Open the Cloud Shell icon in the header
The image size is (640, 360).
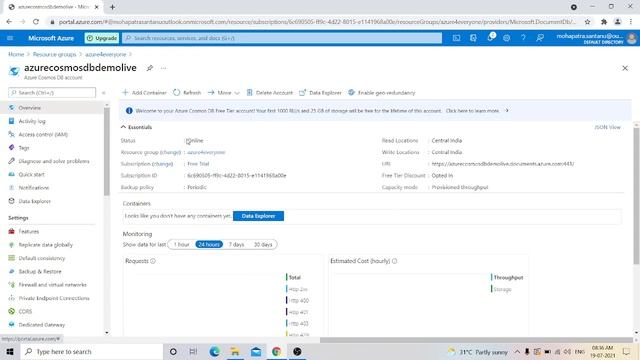[x=456, y=38]
